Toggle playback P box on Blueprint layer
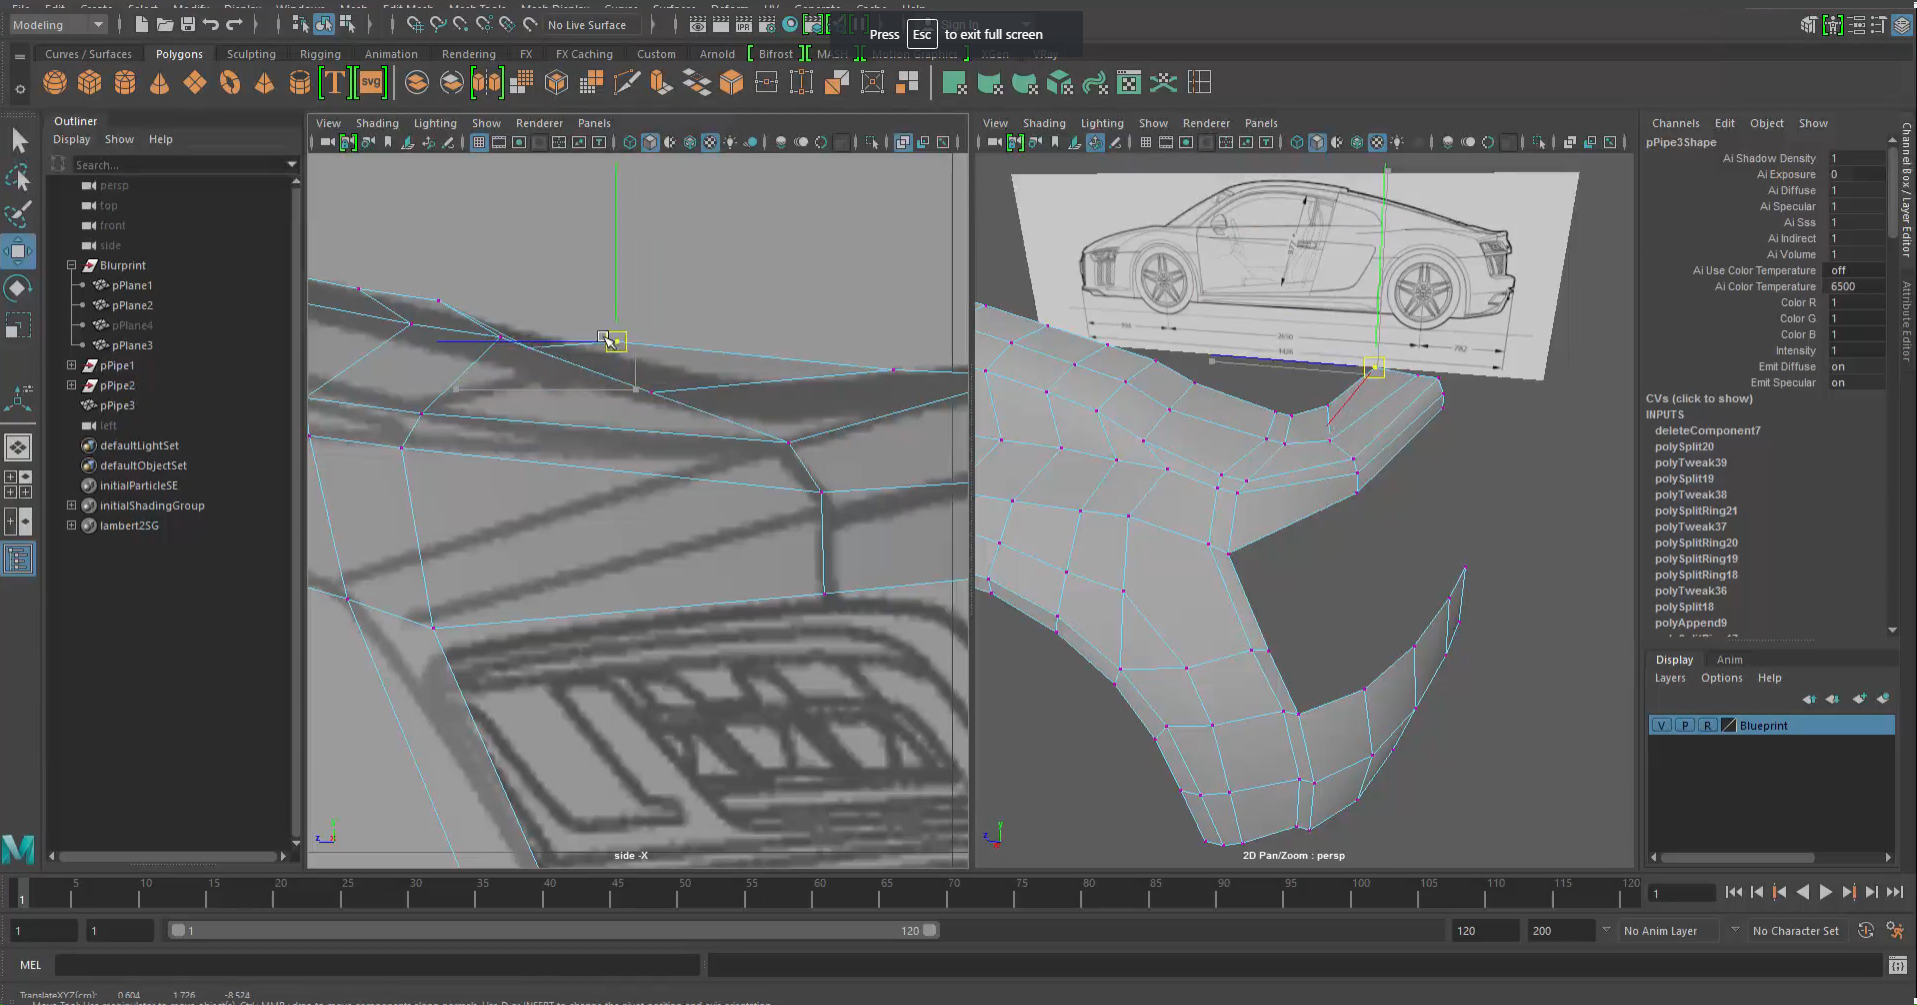Image resolution: width=1917 pixels, height=1005 pixels. 1684,726
